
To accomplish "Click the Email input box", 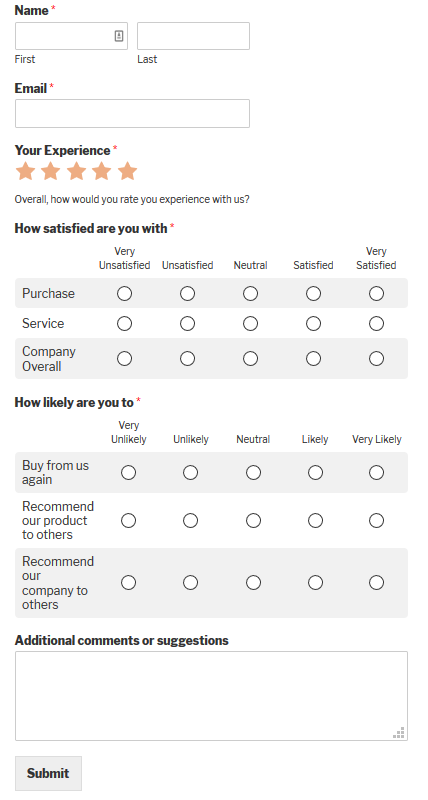I will (133, 113).
